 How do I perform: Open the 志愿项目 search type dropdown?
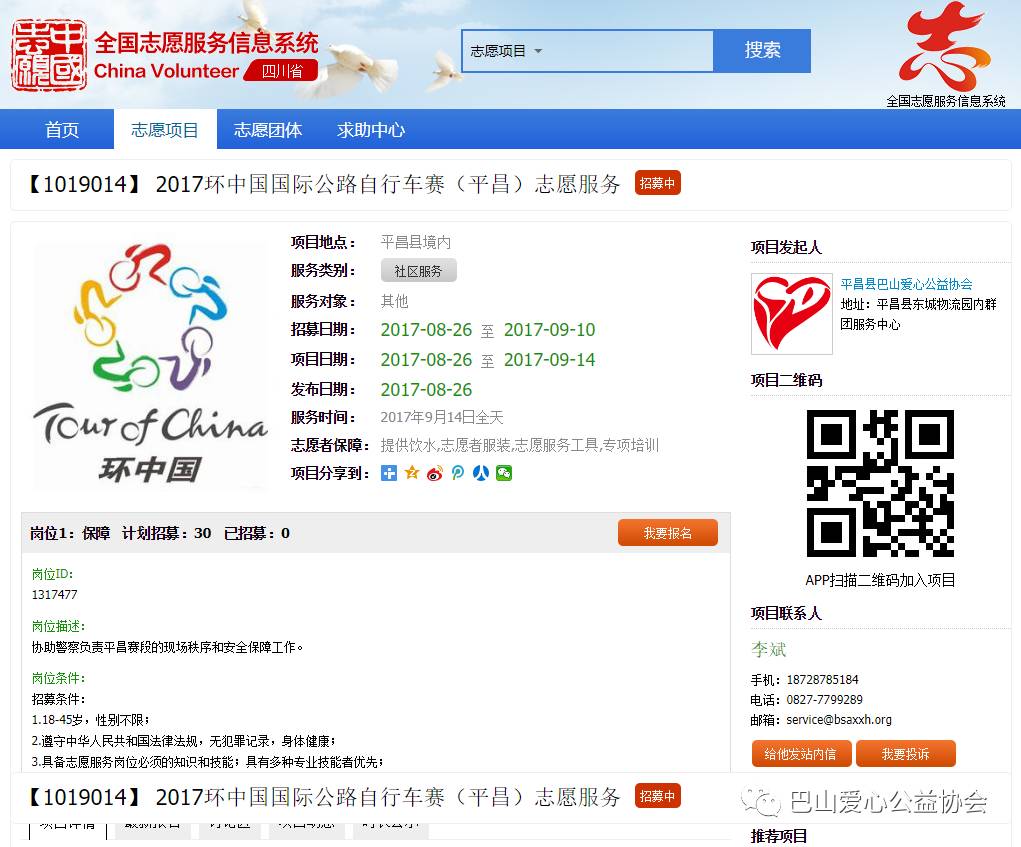506,51
